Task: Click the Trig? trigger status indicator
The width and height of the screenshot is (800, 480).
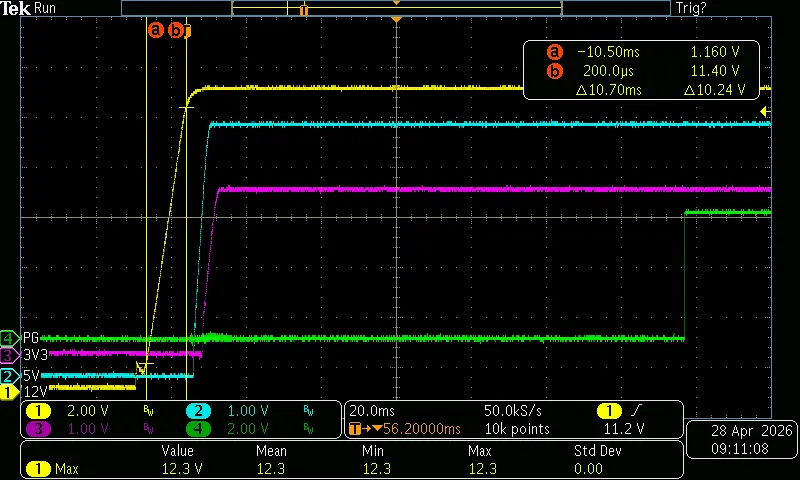Action: [x=691, y=8]
